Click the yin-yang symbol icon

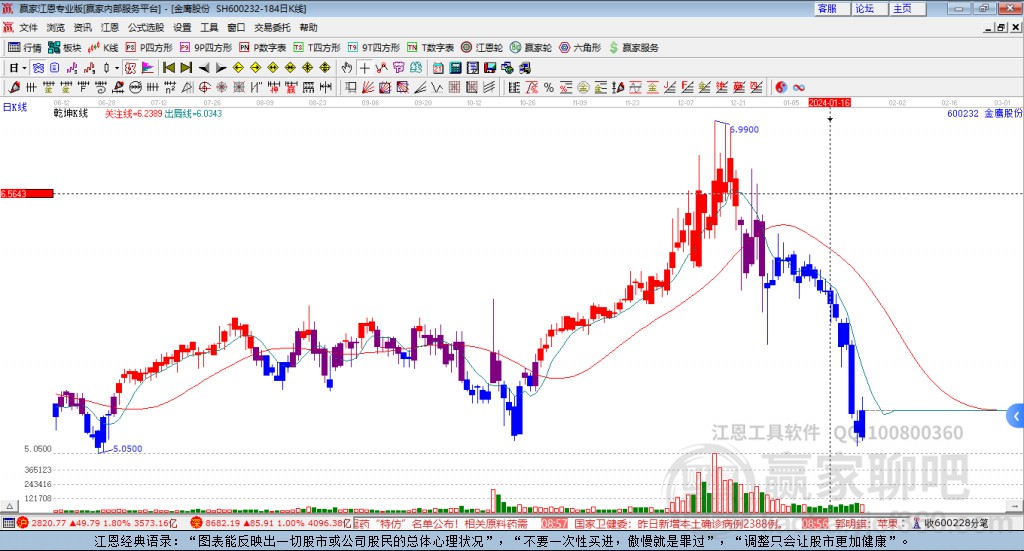[x=782, y=87]
